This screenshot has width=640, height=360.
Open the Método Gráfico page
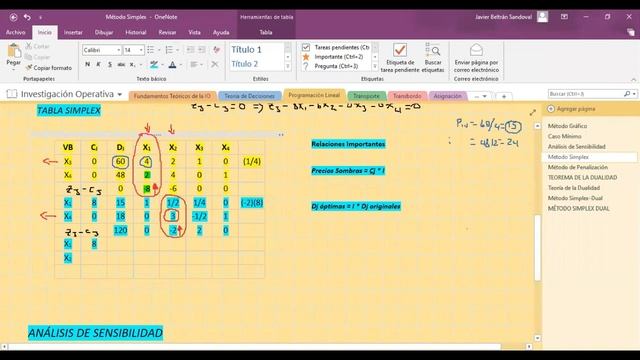pos(567,126)
